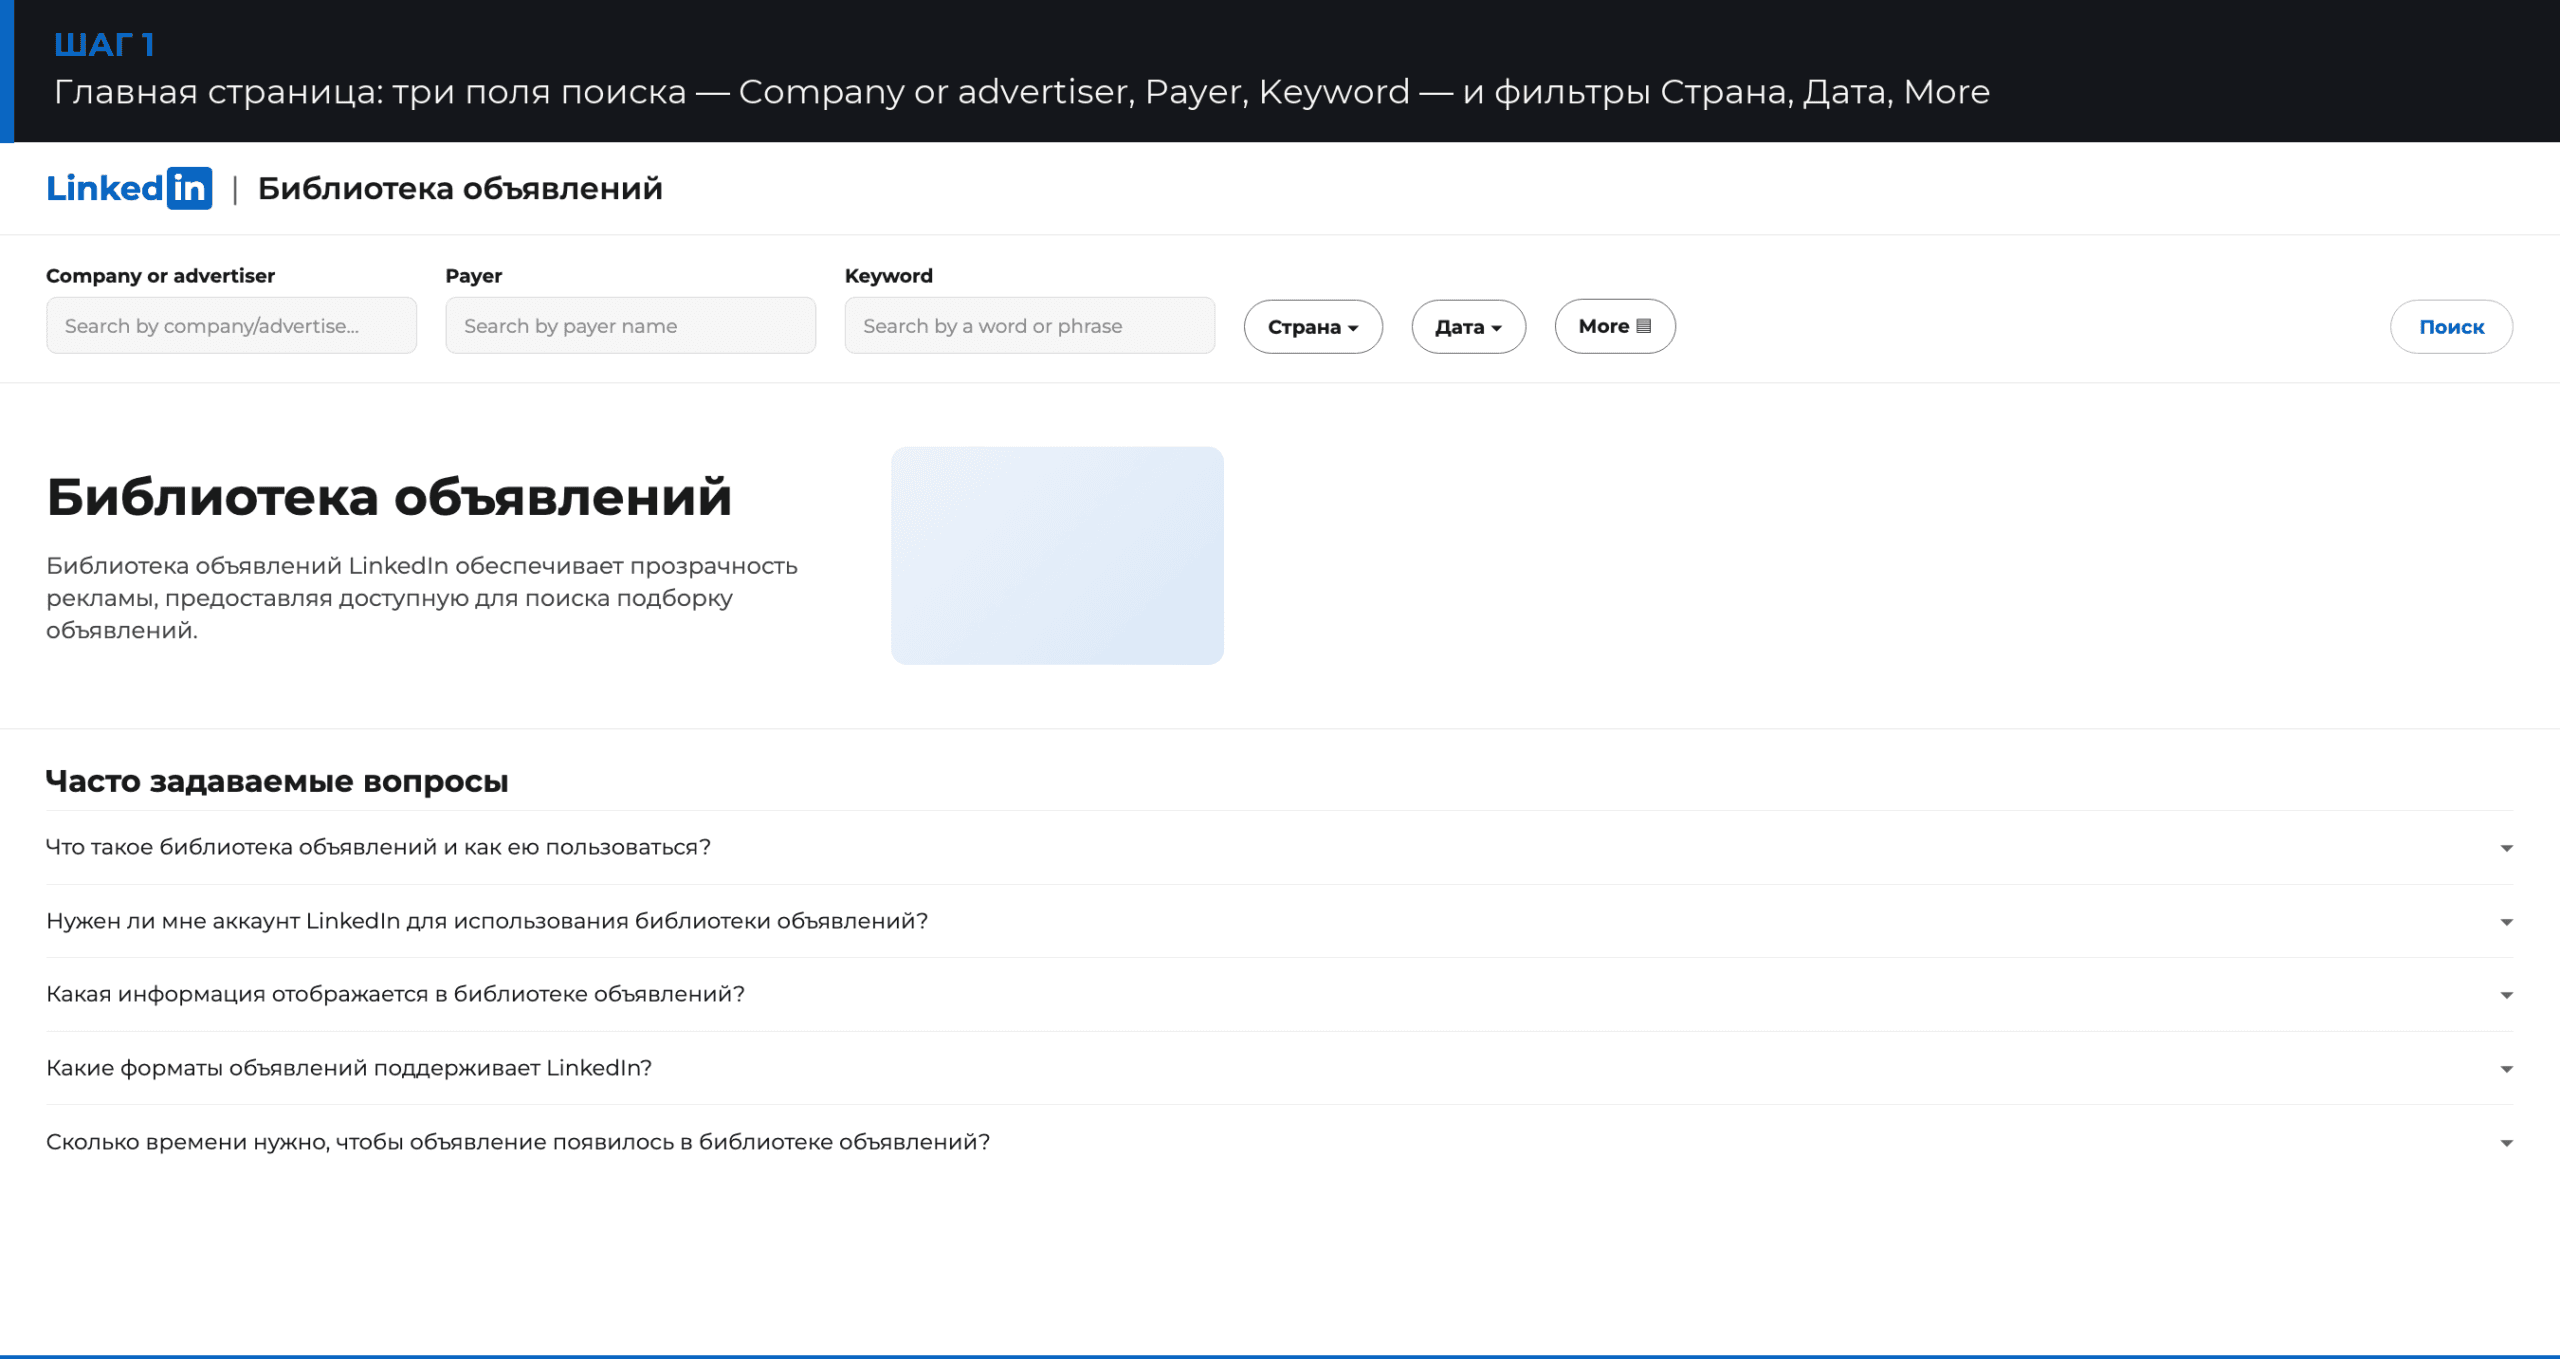Open the Страна filter dropdown
The height and width of the screenshot is (1359, 2560).
(x=1313, y=327)
